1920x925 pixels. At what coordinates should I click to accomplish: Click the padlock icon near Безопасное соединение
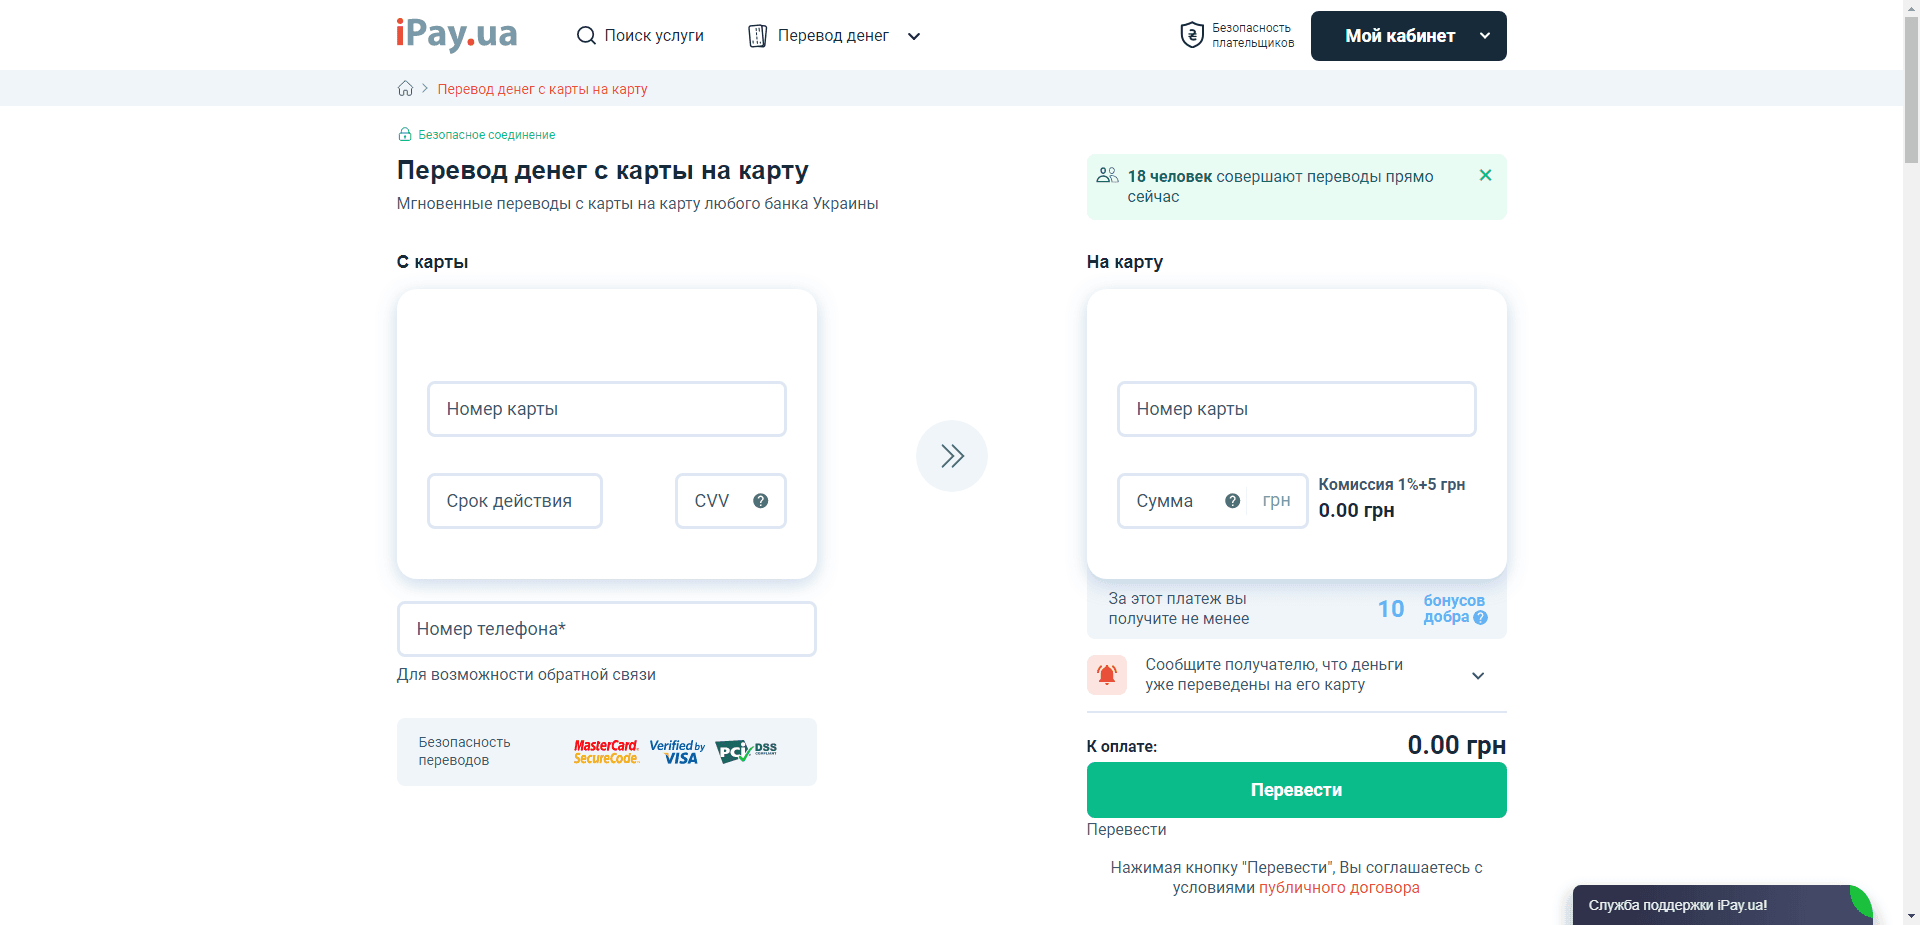(x=404, y=134)
